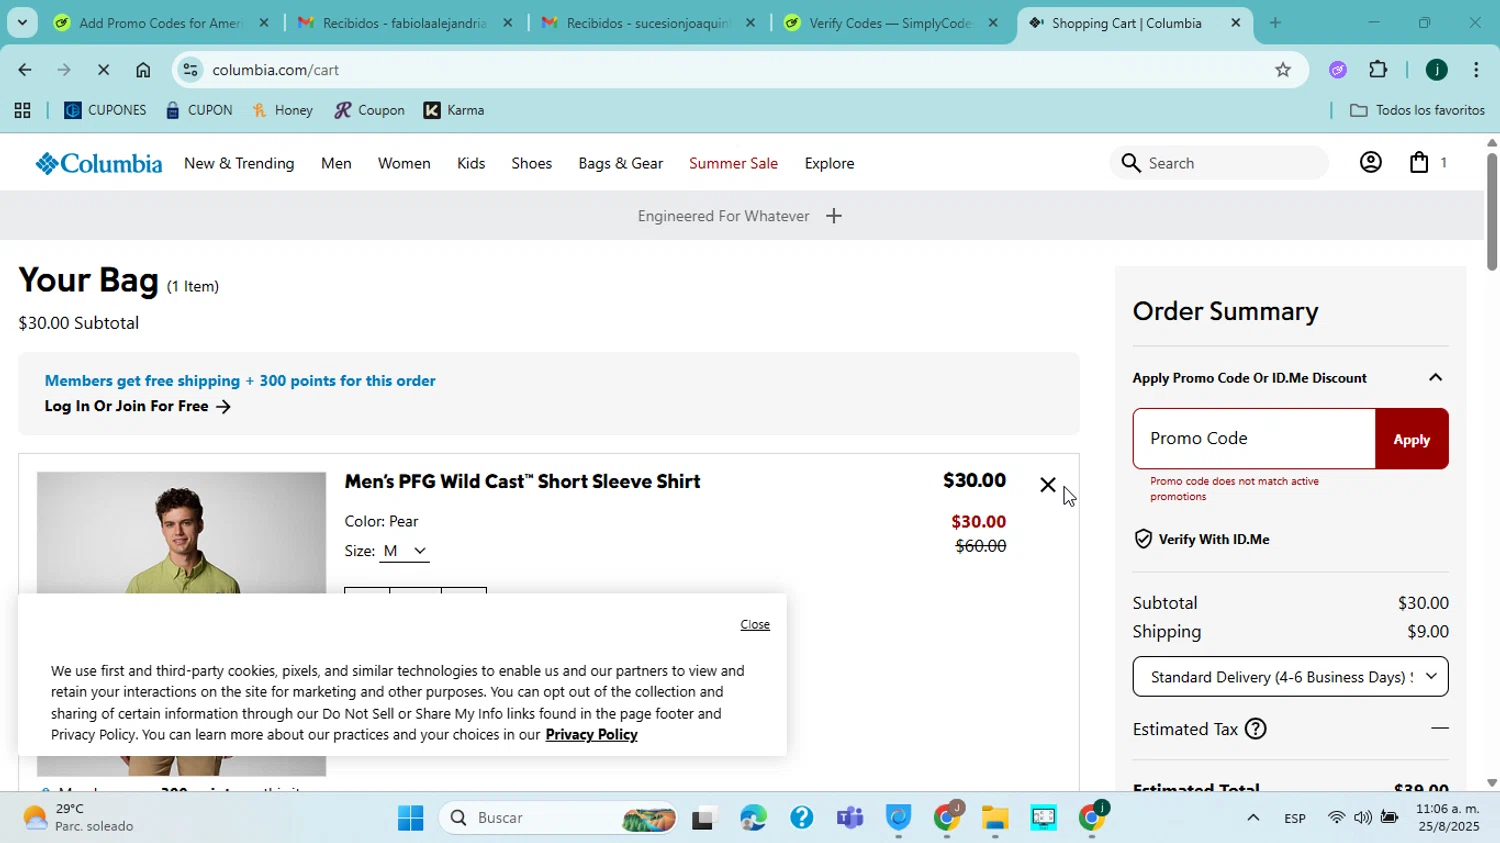The width and height of the screenshot is (1500, 843).
Task: Open the New & Trending menu
Action: coord(239,163)
